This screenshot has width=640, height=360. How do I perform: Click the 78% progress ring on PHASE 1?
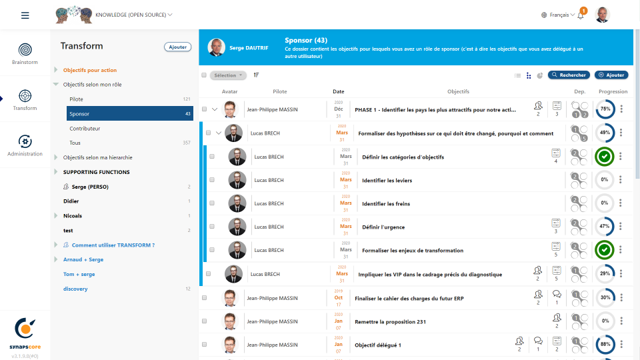coord(605,109)
